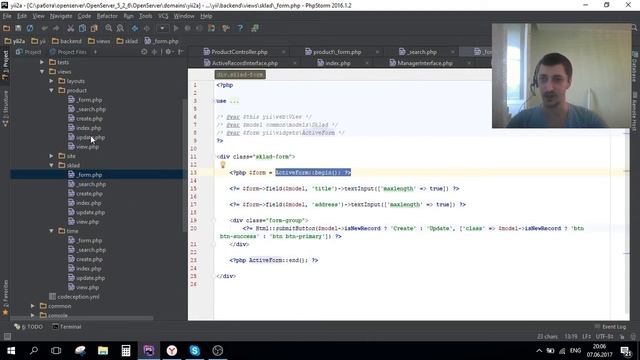Click the Cut scissors icon
This screenshot has width=640, height=360.
(71, 28)
